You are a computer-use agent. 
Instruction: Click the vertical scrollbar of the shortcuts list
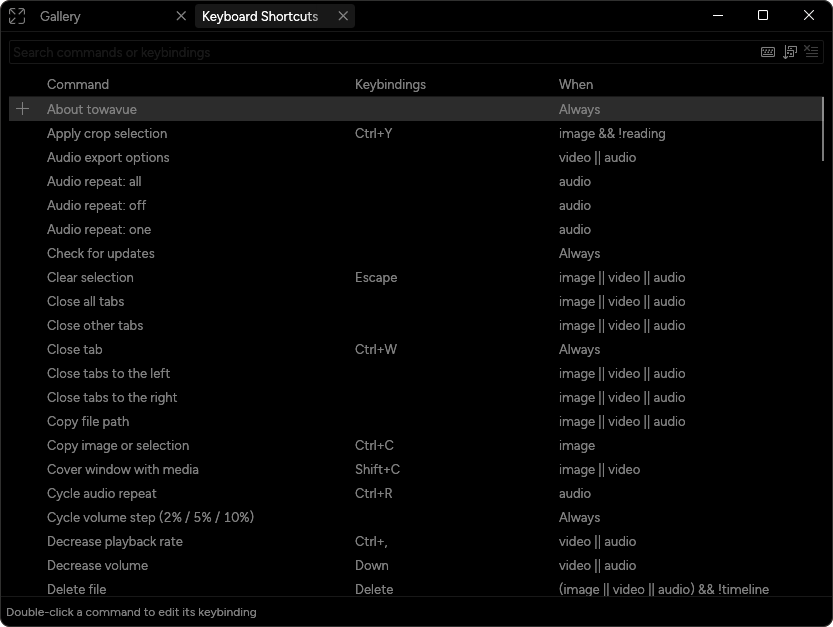pyautogui.click(x=823, y=129)
